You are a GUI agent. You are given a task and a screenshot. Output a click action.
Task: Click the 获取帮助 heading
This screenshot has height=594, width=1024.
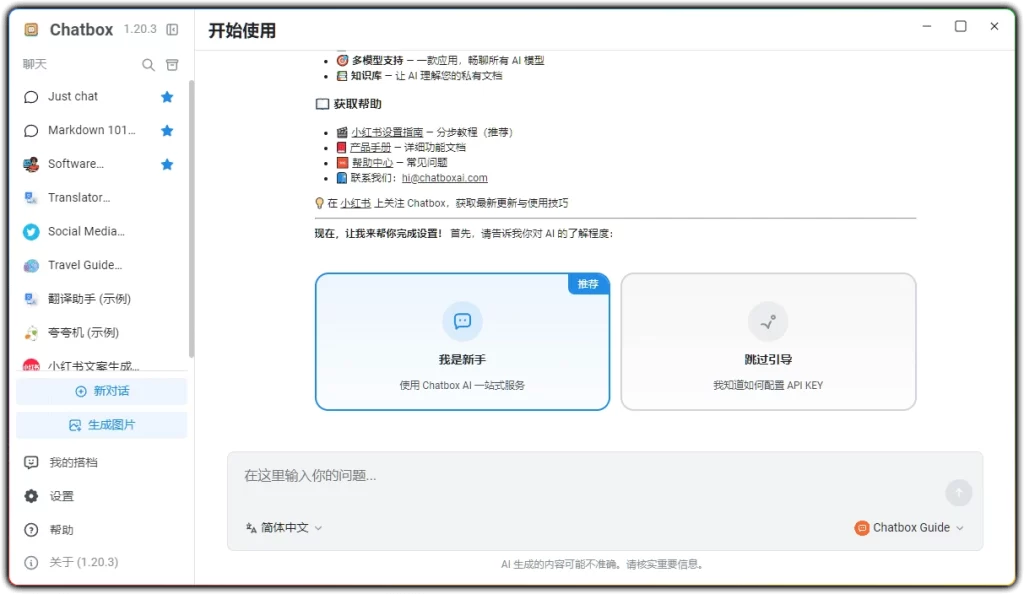click(357, 104)
